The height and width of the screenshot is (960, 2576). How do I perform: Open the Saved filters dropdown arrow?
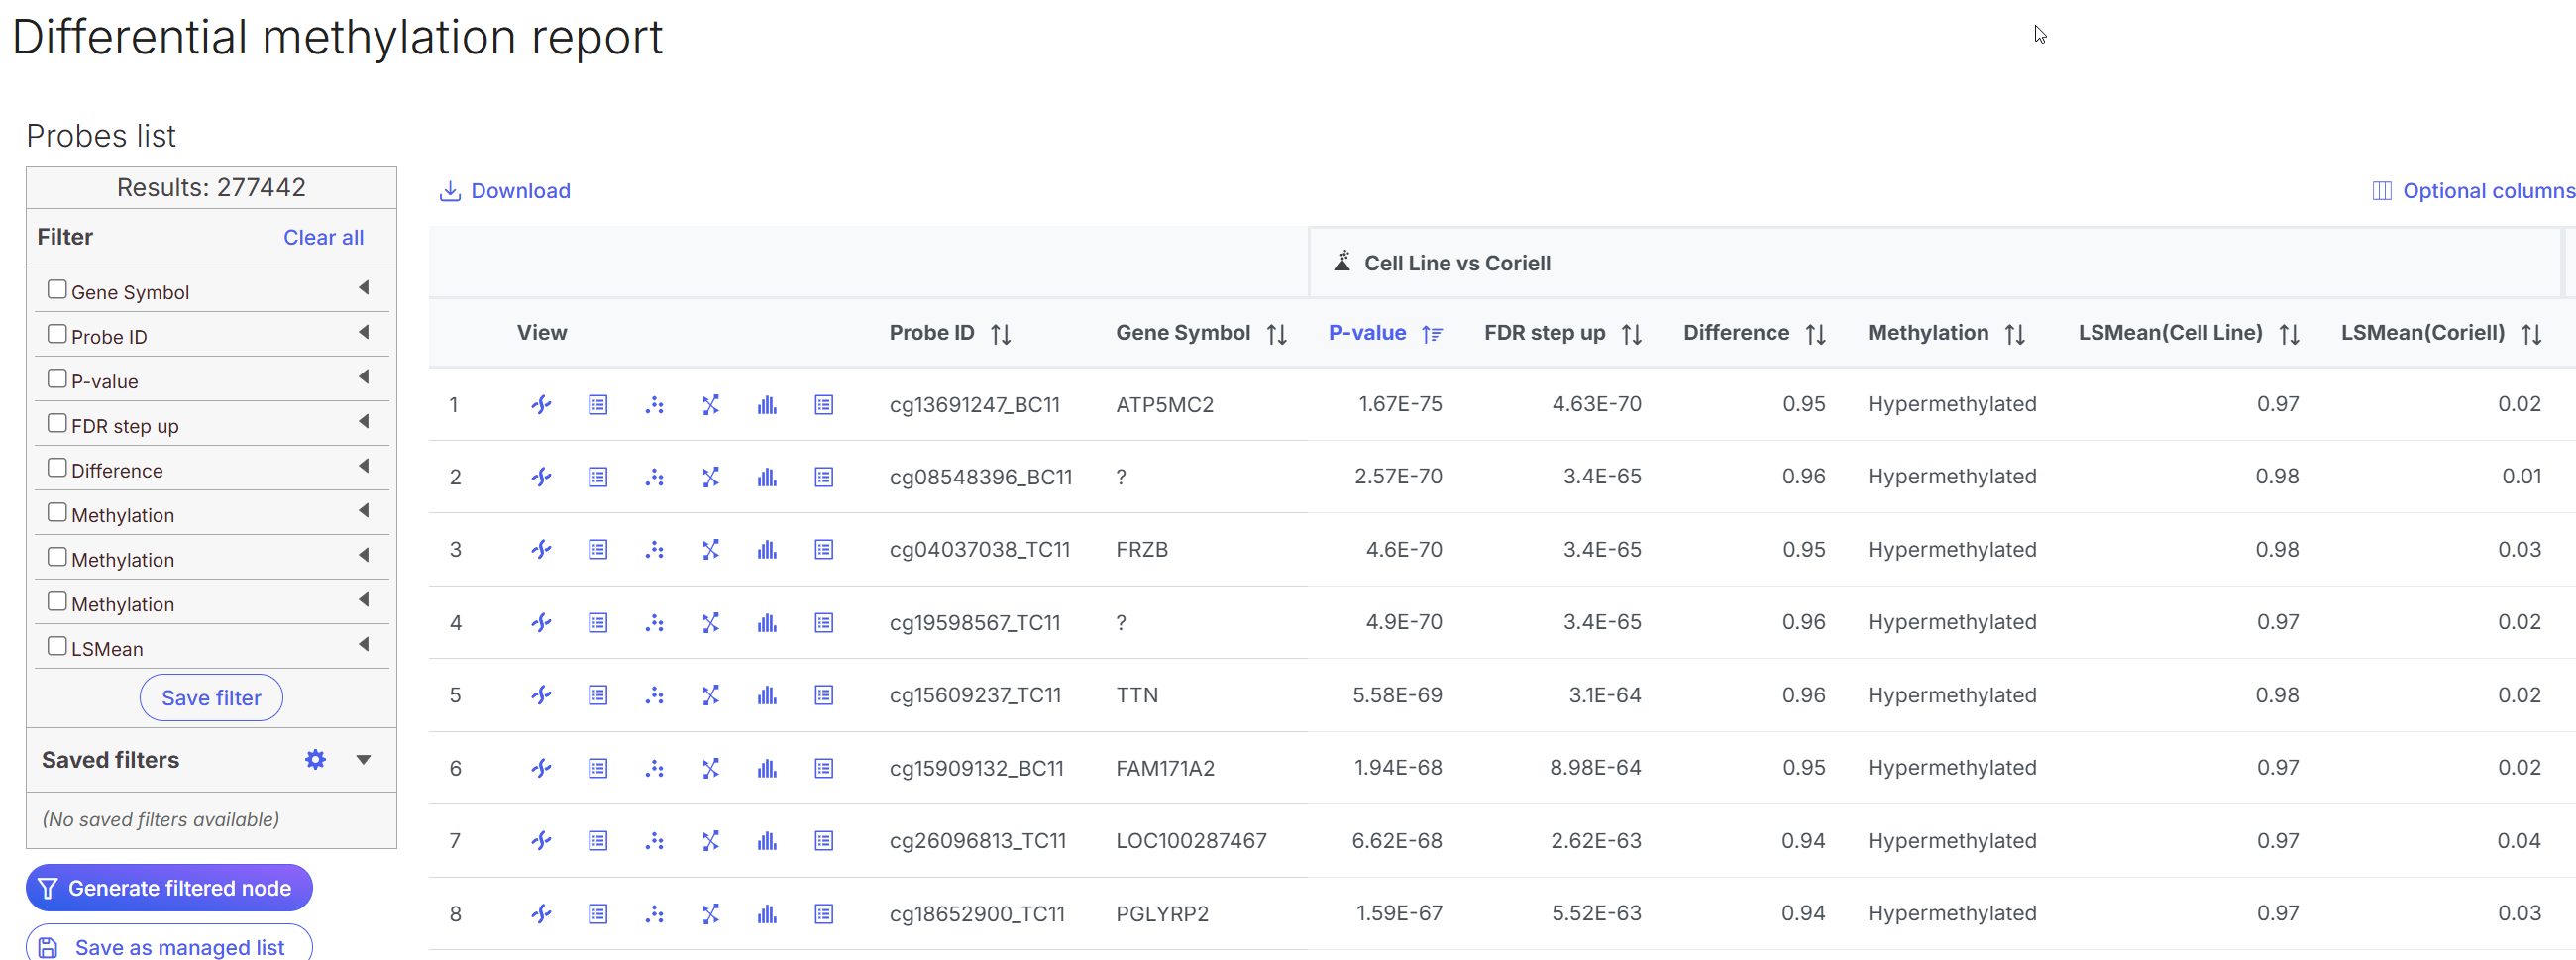click(x=364, y=760)
